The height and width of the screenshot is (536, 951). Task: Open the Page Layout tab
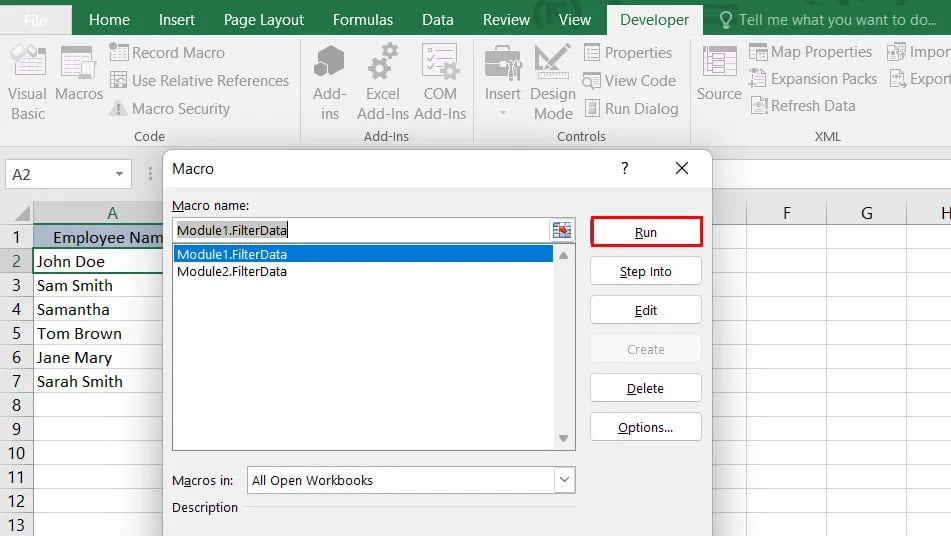(264, 20)
